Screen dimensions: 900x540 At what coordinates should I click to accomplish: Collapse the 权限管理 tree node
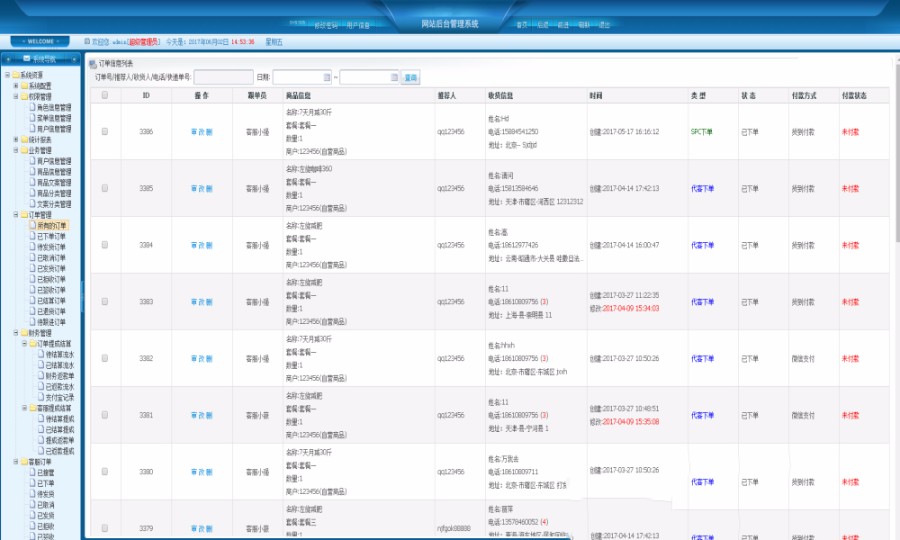16,96
